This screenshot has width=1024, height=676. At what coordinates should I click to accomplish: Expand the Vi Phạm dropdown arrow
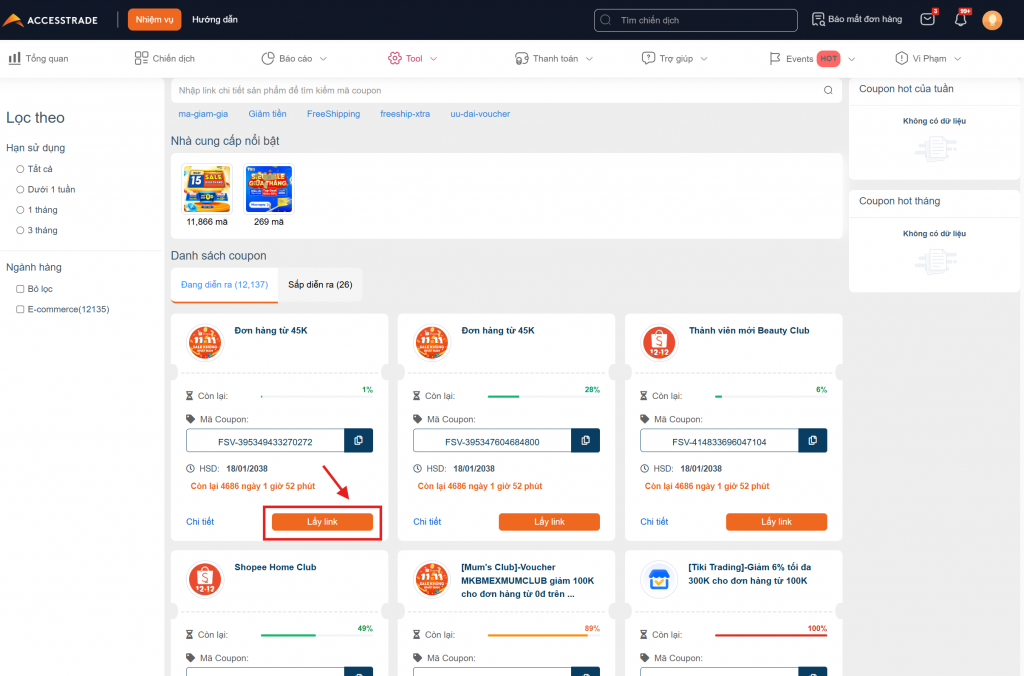pyautogui.click(x=957, y=59)
